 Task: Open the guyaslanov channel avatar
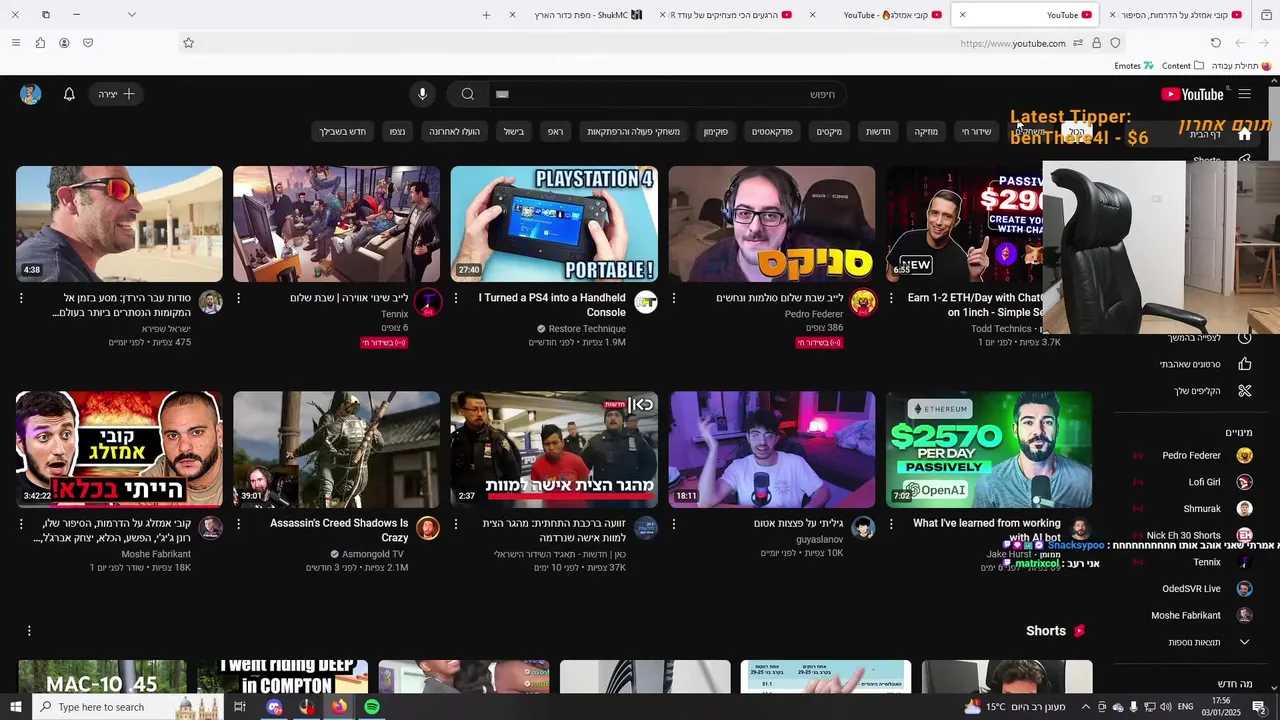coord(863,528)
